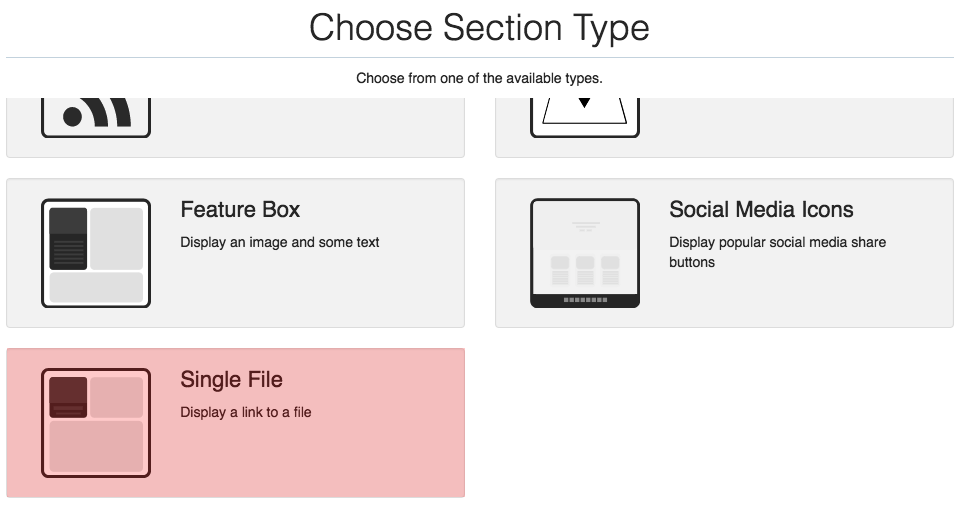
Task: Select the Feature Box layout icon
Action: click(x=96, y=253)
